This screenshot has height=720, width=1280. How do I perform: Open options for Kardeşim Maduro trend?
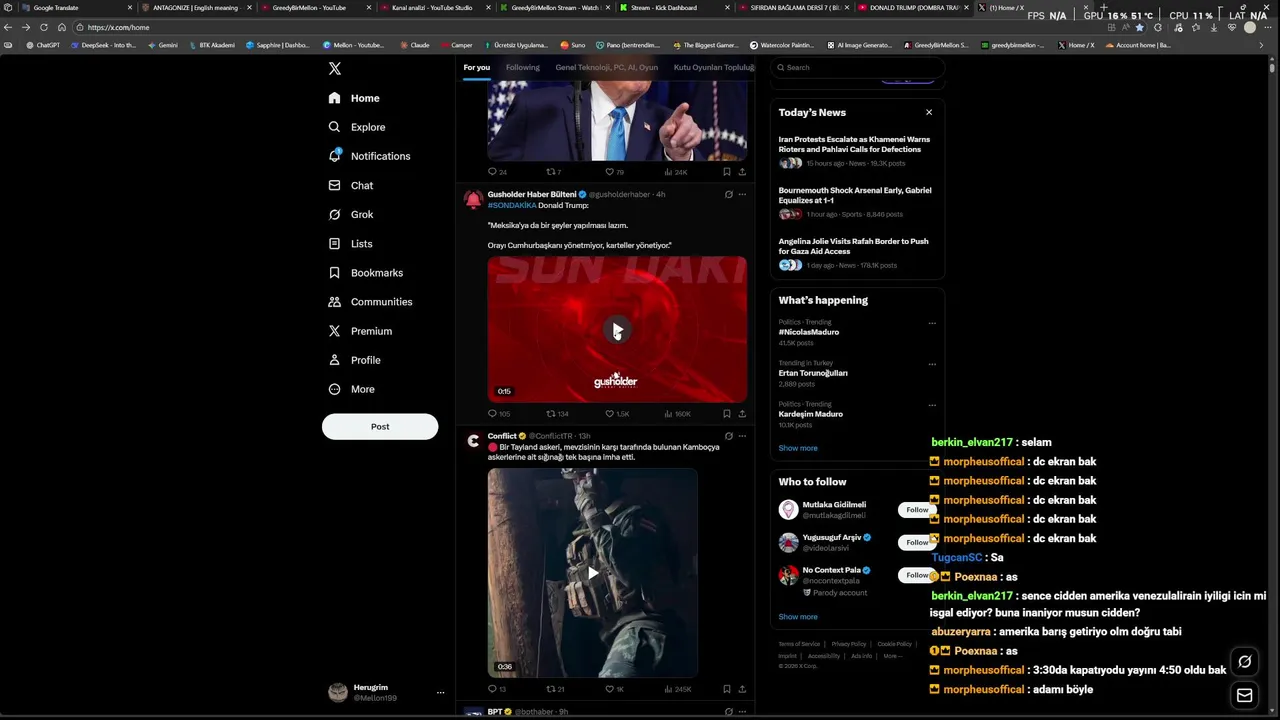pos(932,405)
